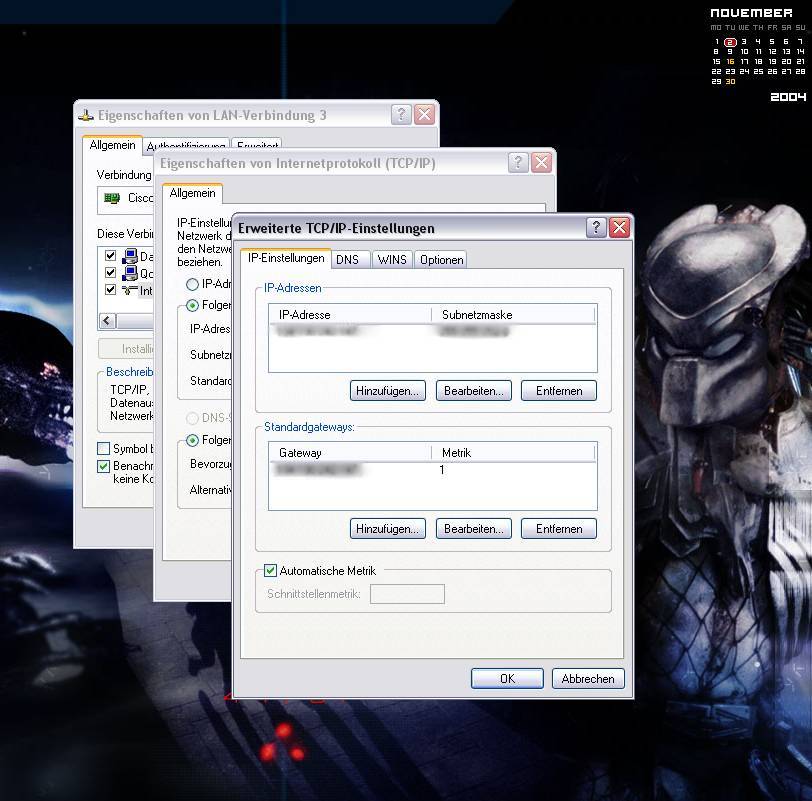Select the blurred IP address row

click(x=432, y=331)
